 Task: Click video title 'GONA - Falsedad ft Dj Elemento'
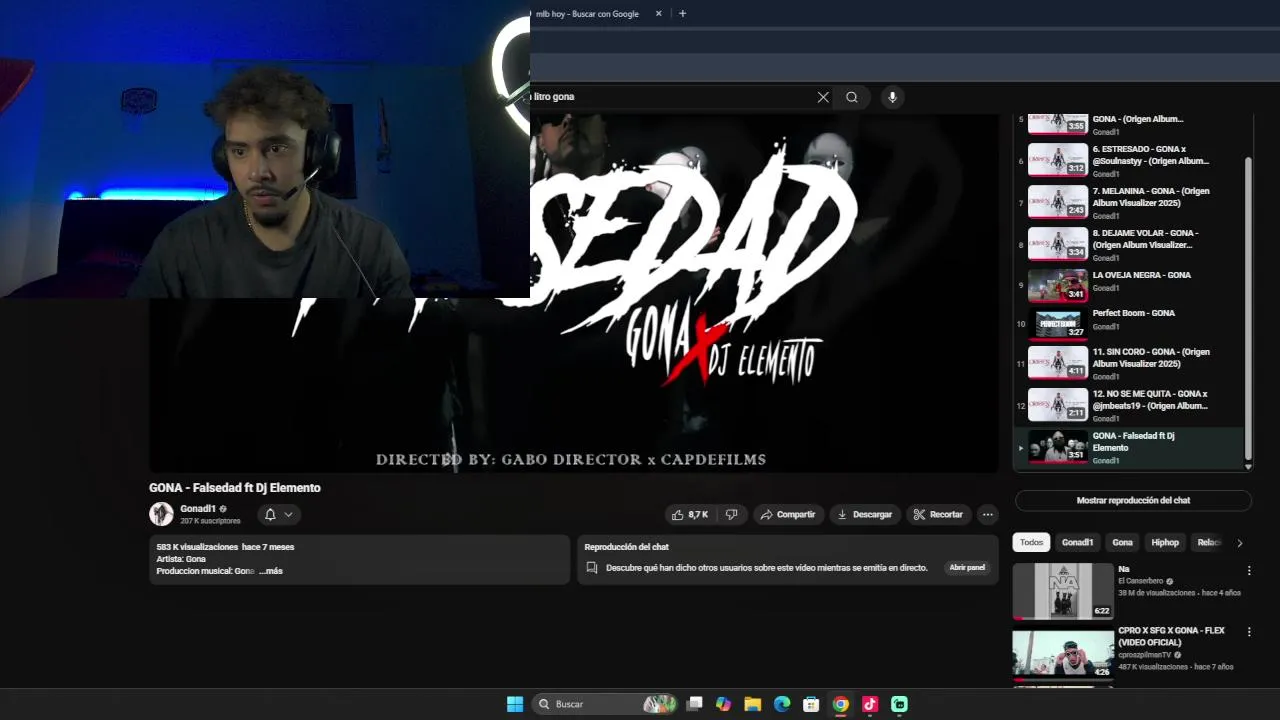[x=235, y=488]
